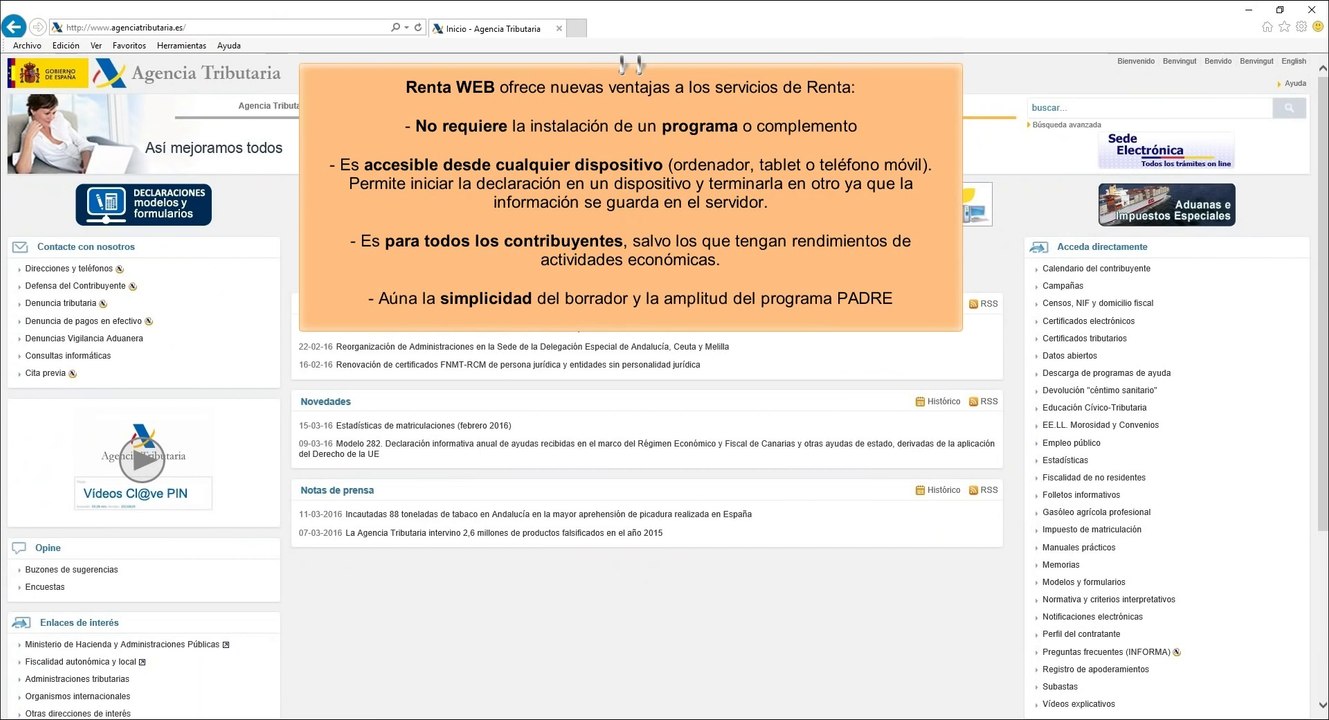
Task: Click the Acceda directamente section icon
Action: 1039,247
